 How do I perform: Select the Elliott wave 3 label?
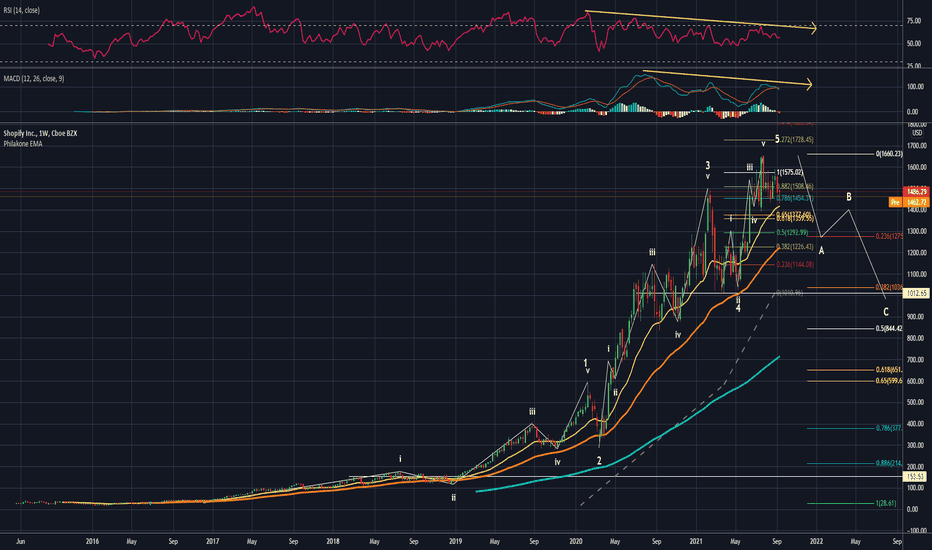(708, 165)
